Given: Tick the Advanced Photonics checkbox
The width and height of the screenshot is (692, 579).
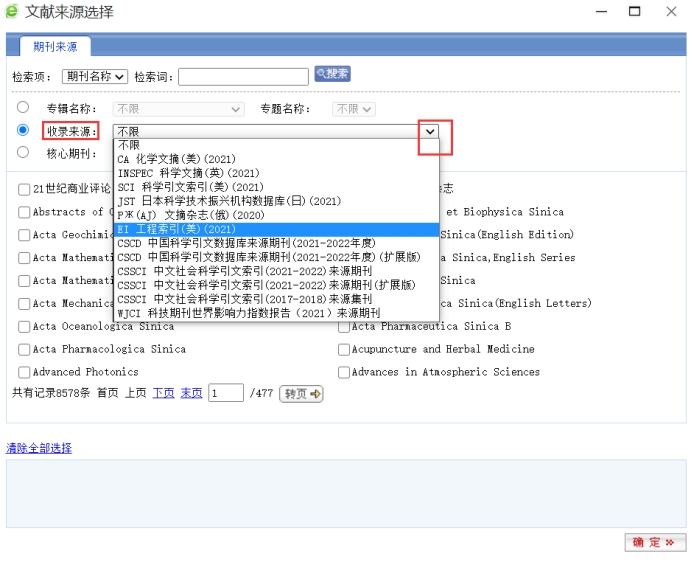Looking at the screenshot, I should tap(24, 373).
